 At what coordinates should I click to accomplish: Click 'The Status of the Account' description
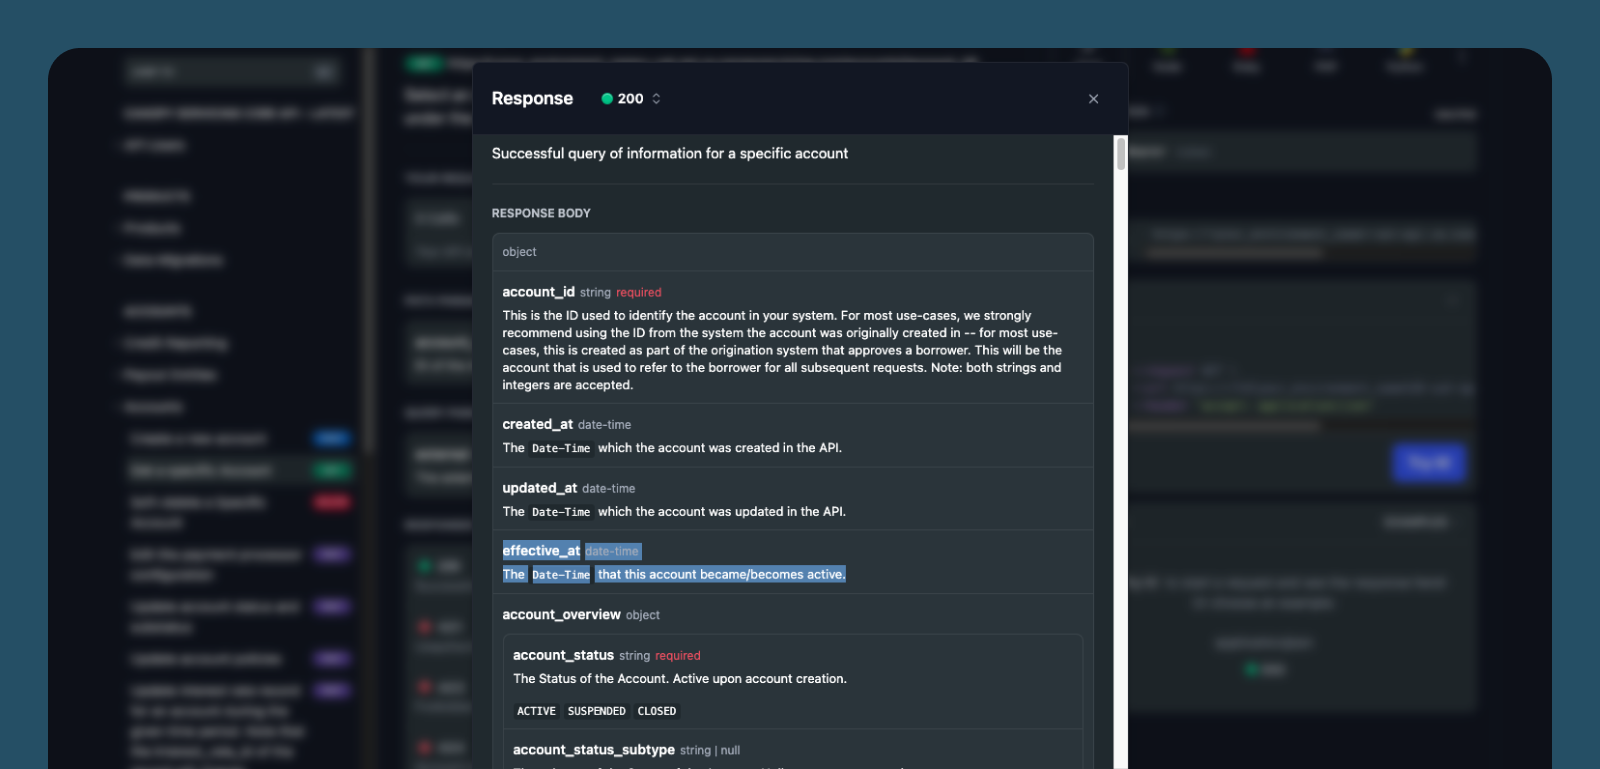[680, 679]
